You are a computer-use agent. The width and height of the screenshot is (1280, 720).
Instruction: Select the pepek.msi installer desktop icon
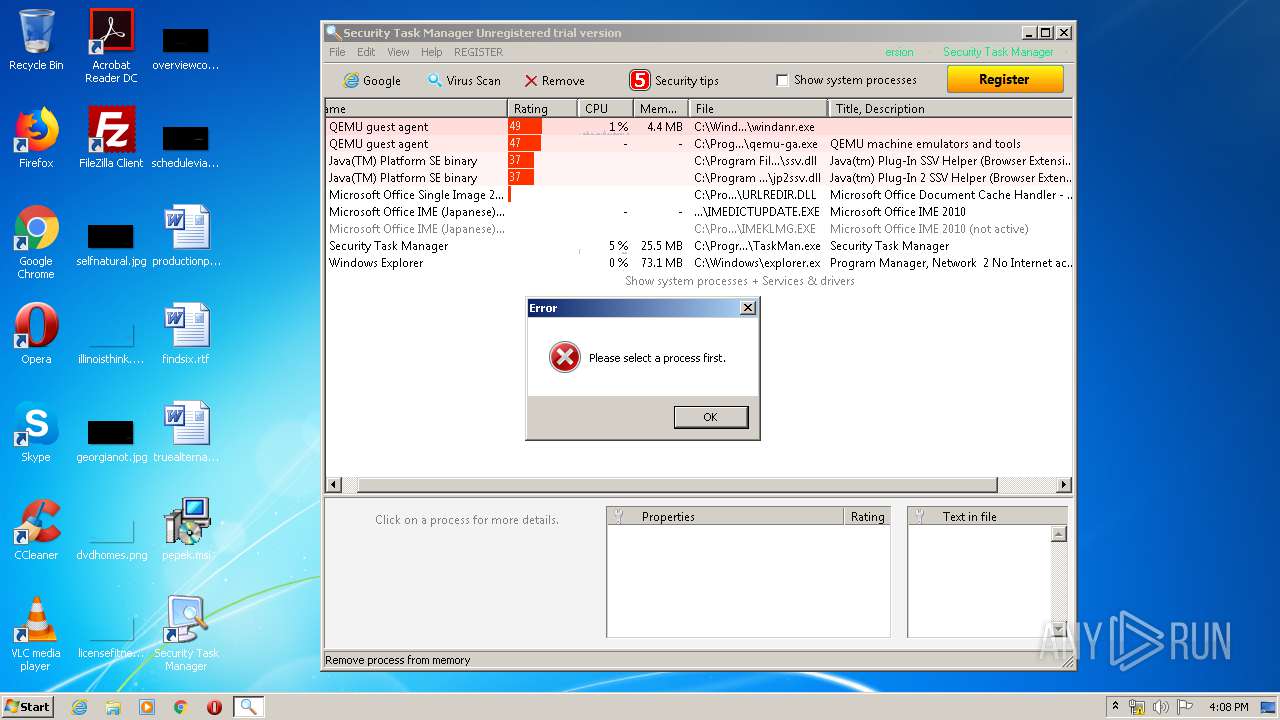tap(186, 530)
